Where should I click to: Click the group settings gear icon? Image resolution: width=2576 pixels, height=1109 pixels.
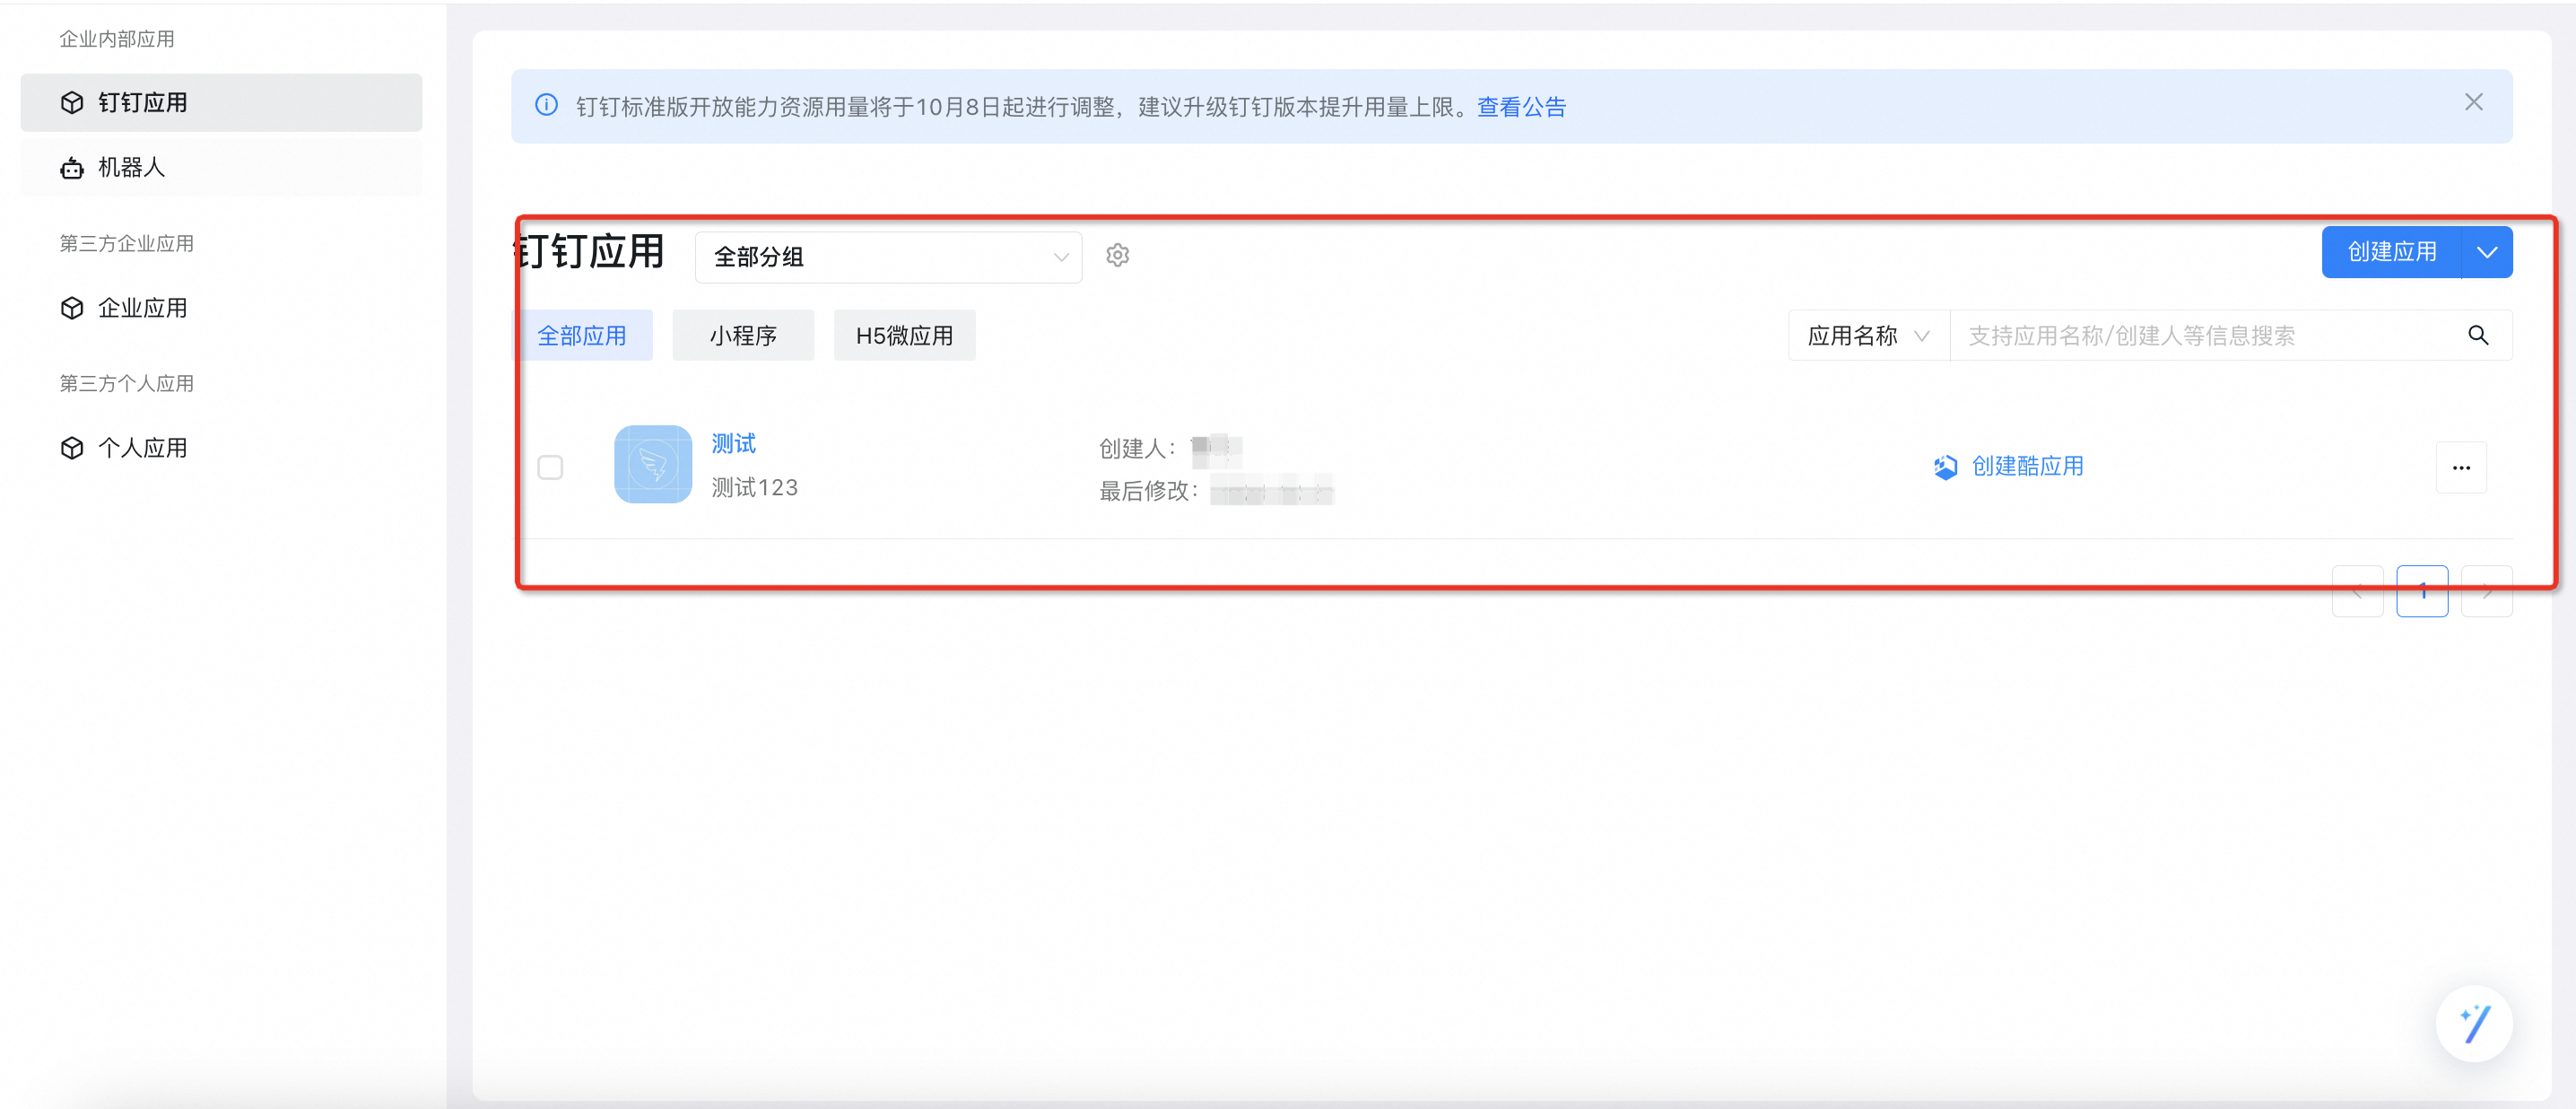(x=1117, y=256)
